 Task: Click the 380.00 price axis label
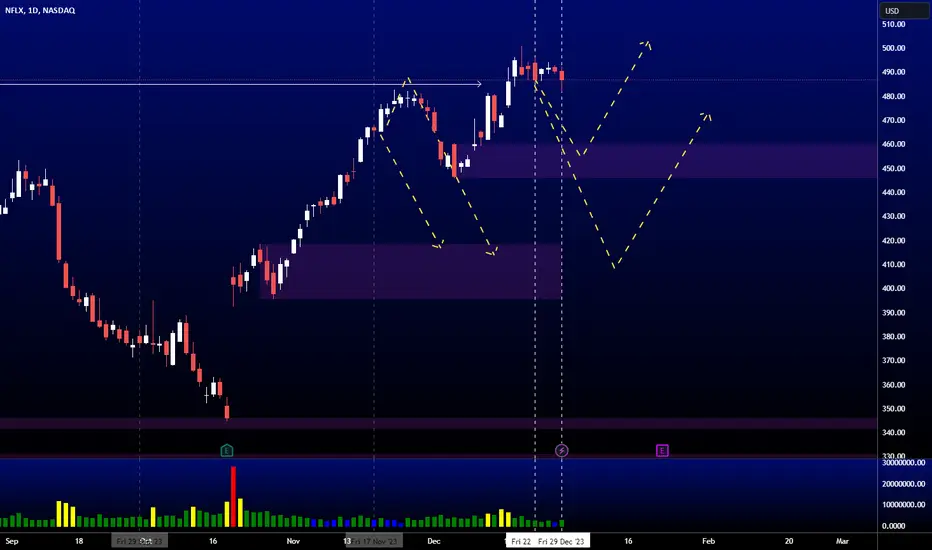point(893,337)
